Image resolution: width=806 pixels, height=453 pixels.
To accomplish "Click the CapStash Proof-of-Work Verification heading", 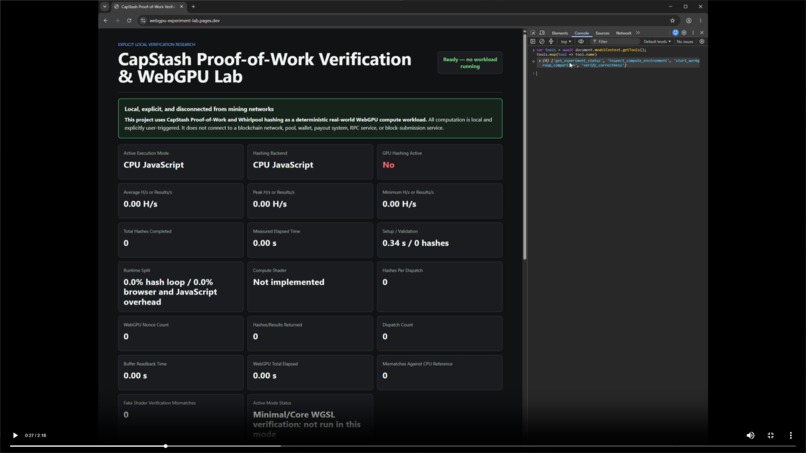I will [x=264, y=68].
